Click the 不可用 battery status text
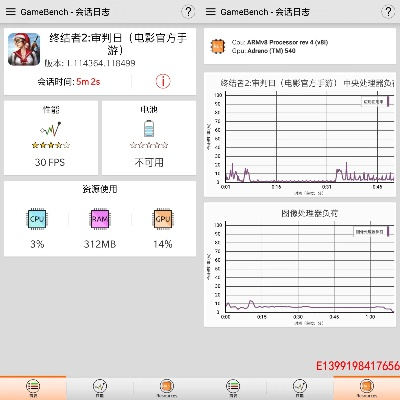 (x=149, y=162)
